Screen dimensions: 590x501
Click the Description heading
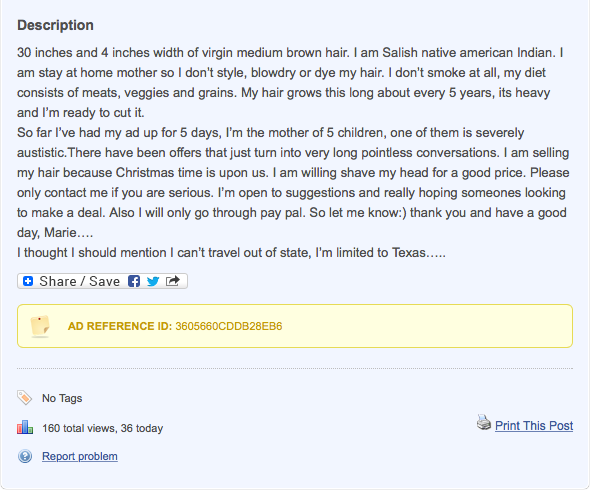pos(55,25)
